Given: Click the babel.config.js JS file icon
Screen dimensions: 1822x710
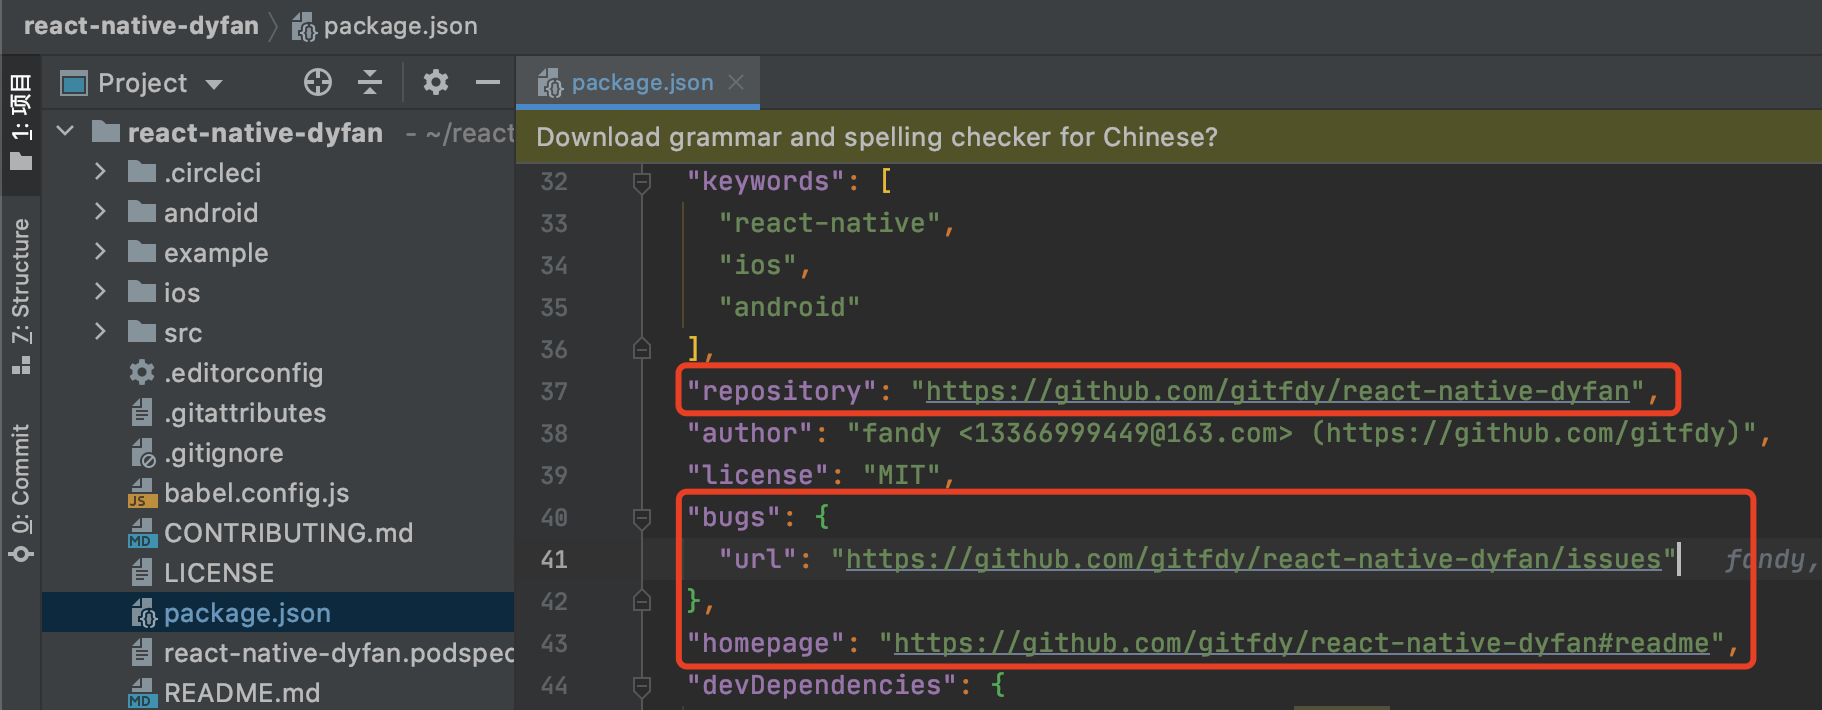Looking at the screenshot, I should tap(142, 493).
